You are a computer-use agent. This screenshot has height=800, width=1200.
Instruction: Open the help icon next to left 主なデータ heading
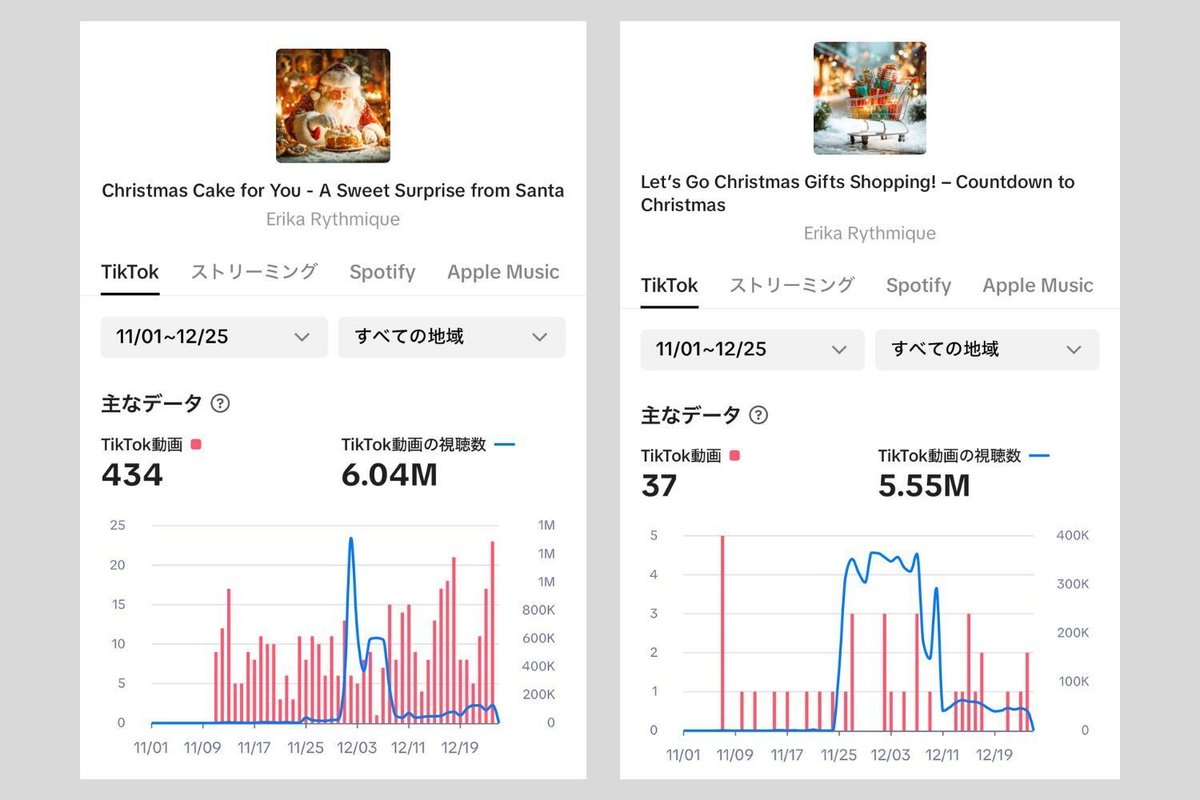(x=221, y=403)
